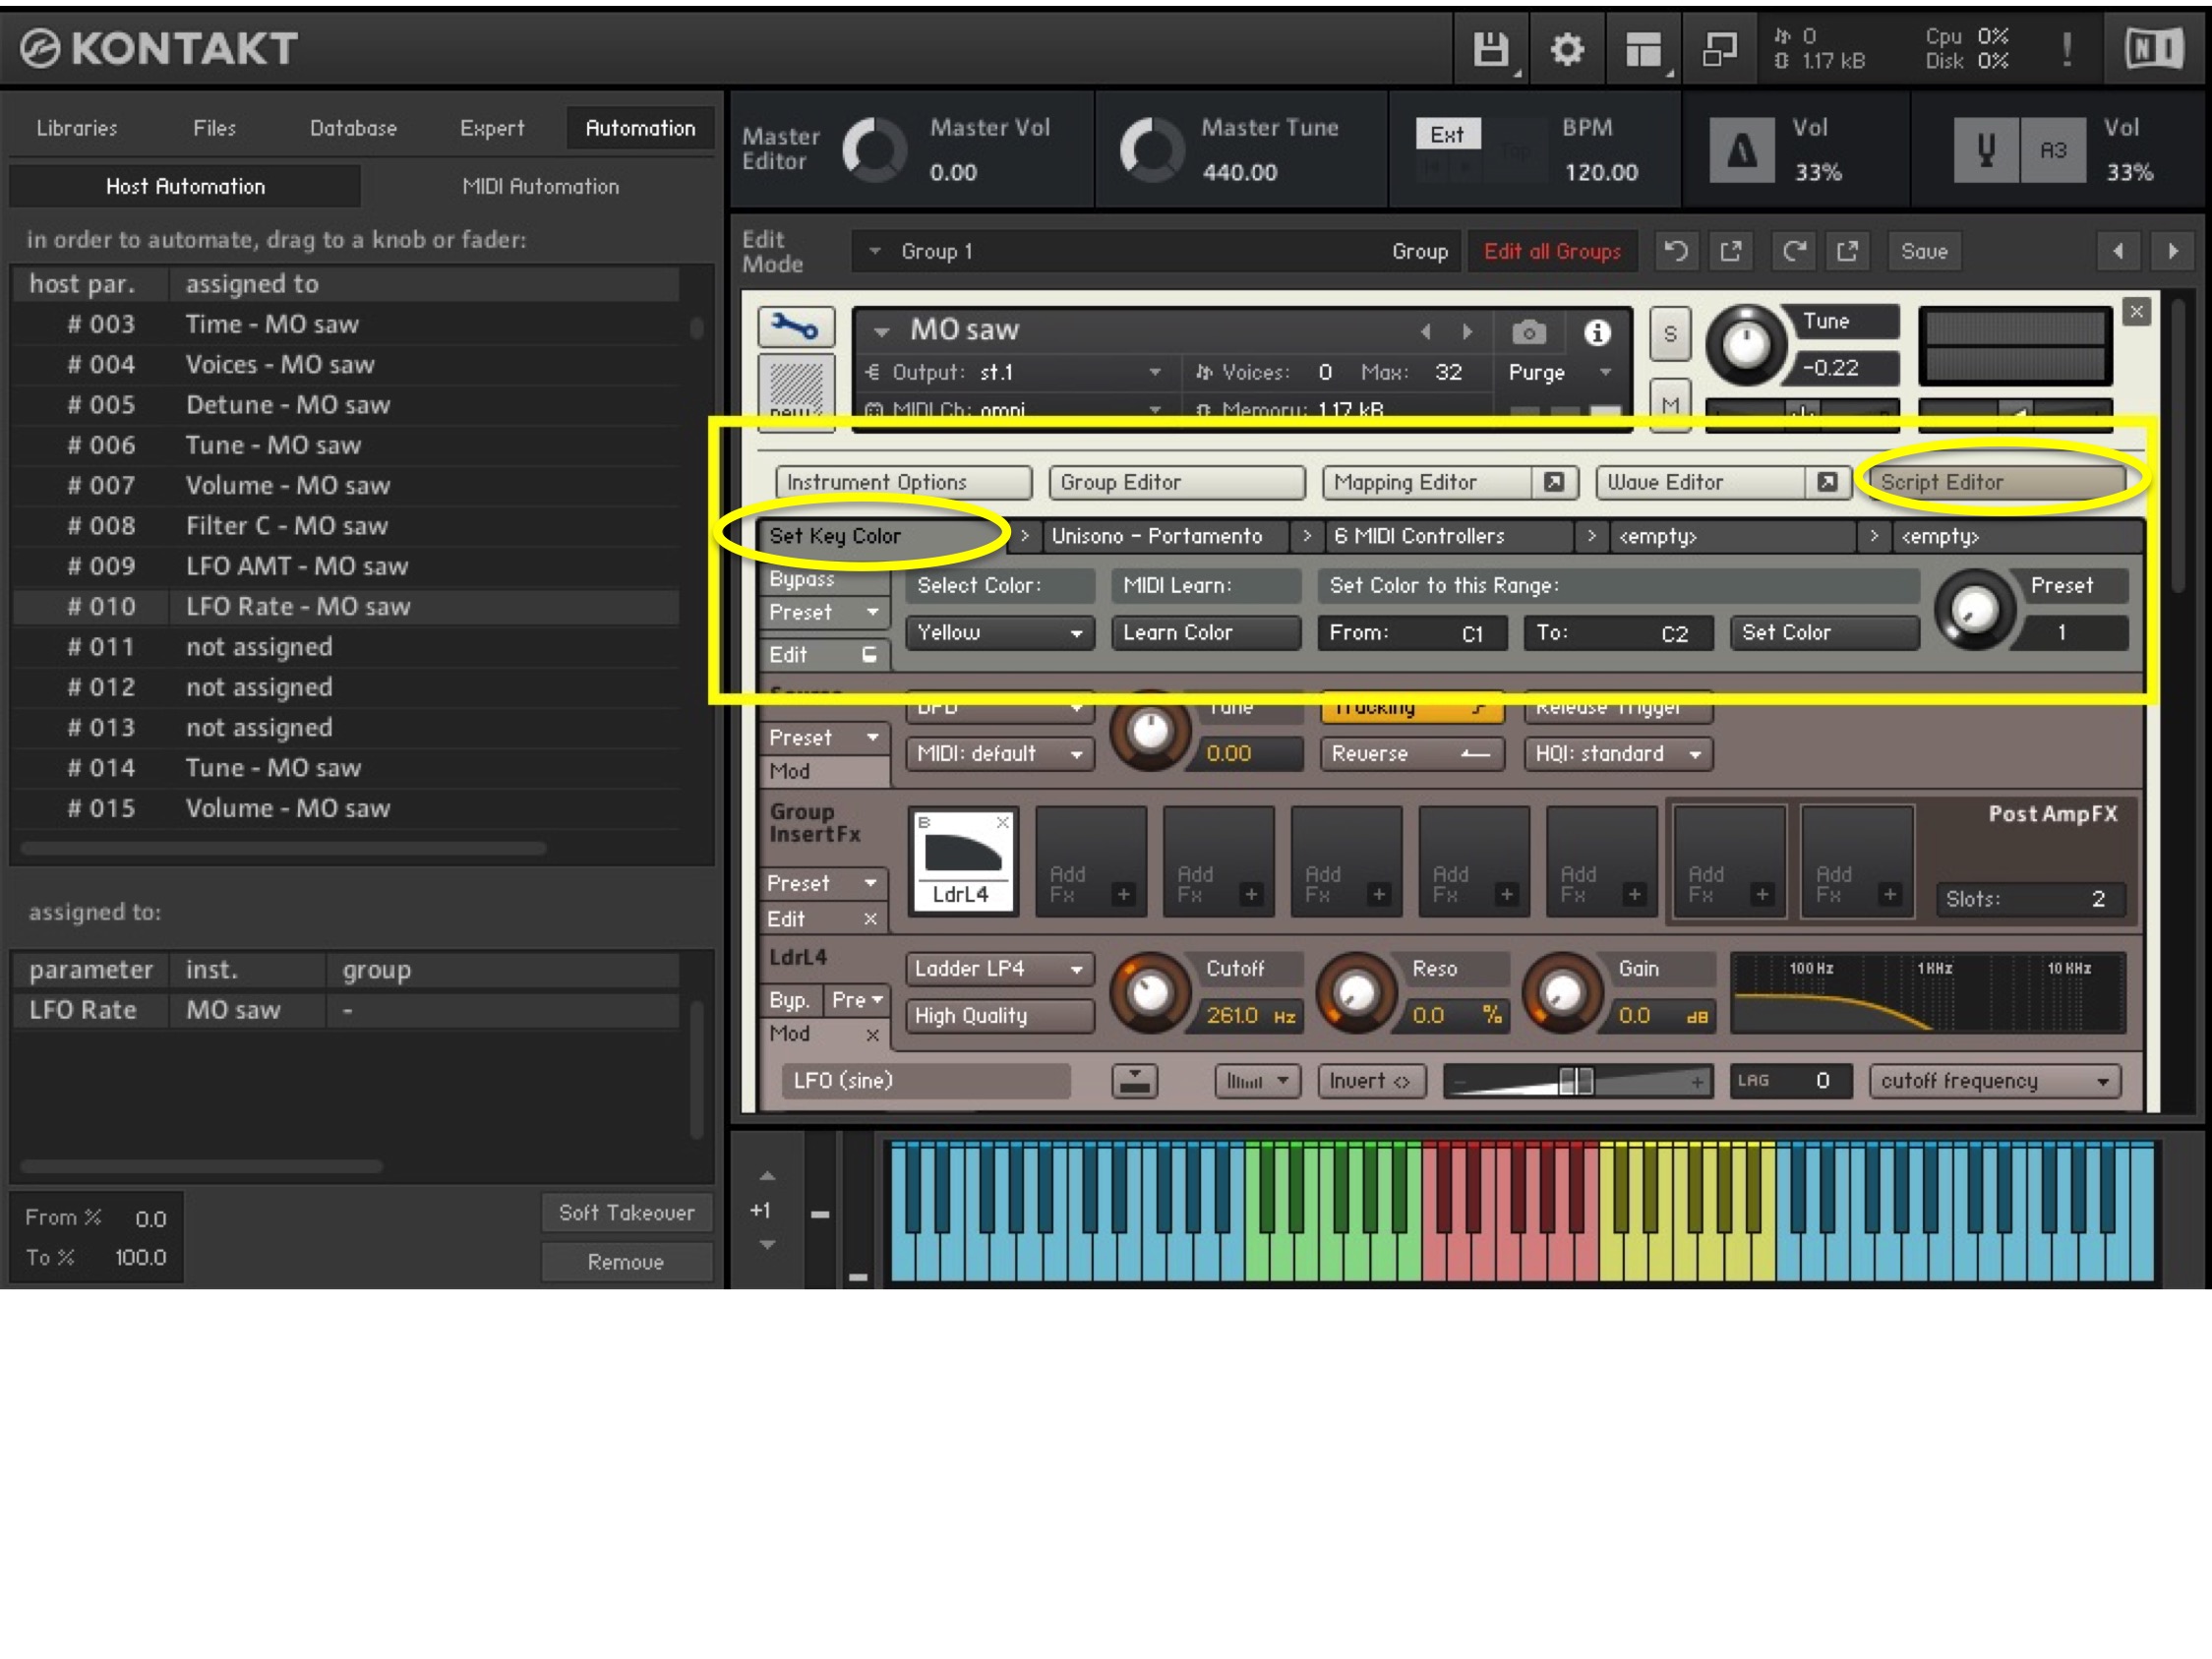The image size is (2212, 1659).
Task: Switch to the MIDI Automation tab
Action: coord(540,187)
